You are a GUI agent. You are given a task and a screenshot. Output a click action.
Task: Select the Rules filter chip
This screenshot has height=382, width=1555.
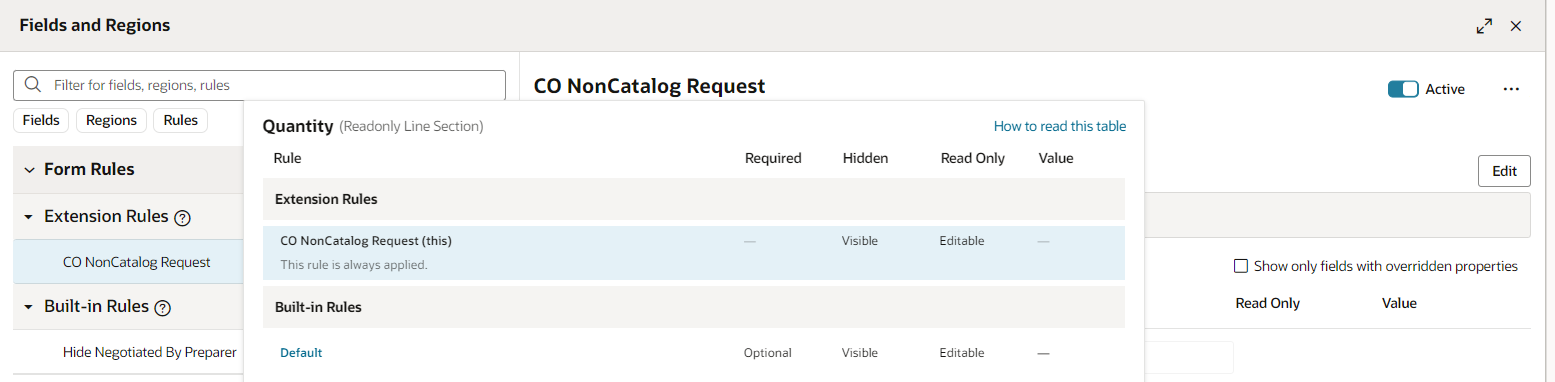(x=181, y=120)
